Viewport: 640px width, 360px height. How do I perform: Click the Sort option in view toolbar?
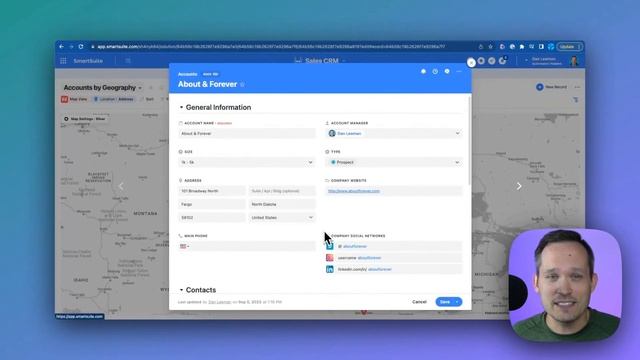pos(147,99)
